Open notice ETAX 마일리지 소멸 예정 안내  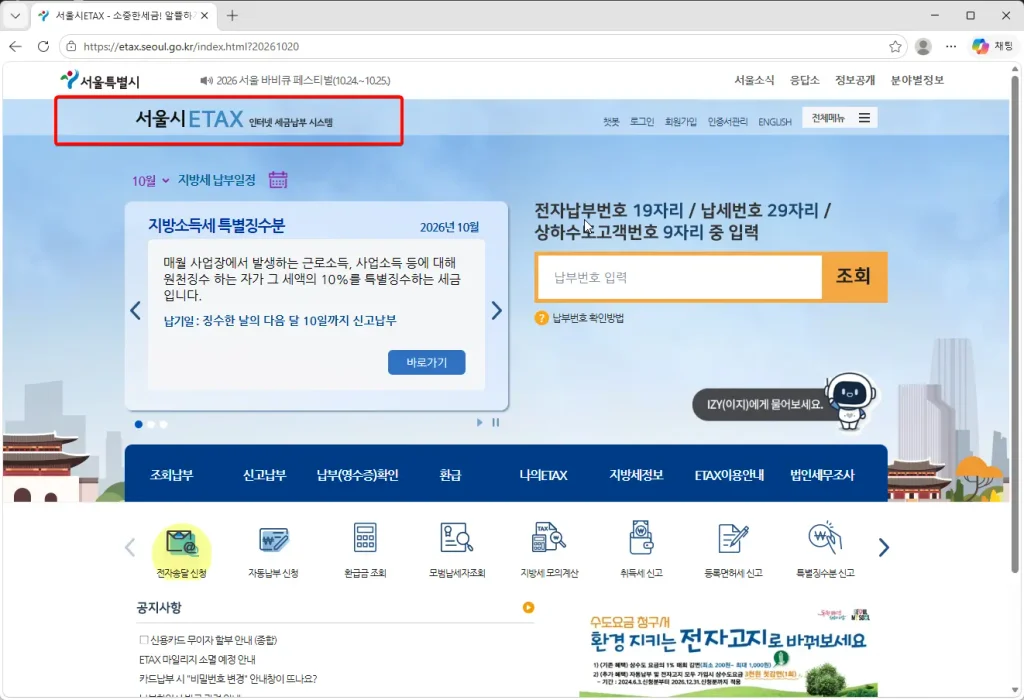pyautogui.click(x=197, y=660)
